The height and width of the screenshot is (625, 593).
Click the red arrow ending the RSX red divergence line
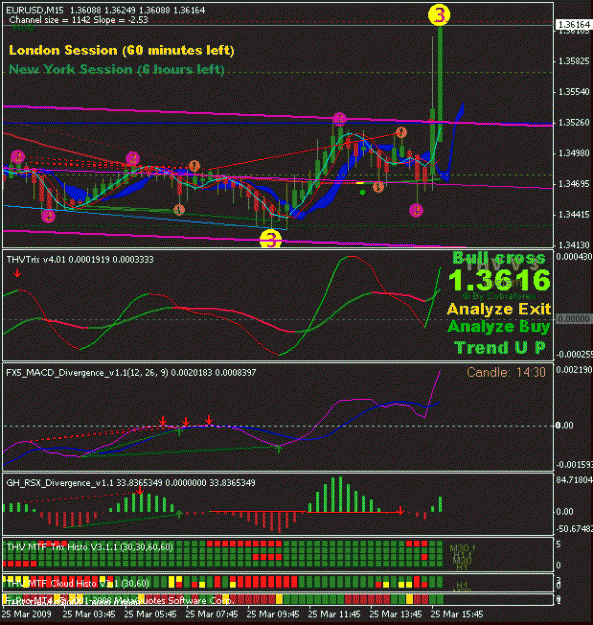(401, 511)
